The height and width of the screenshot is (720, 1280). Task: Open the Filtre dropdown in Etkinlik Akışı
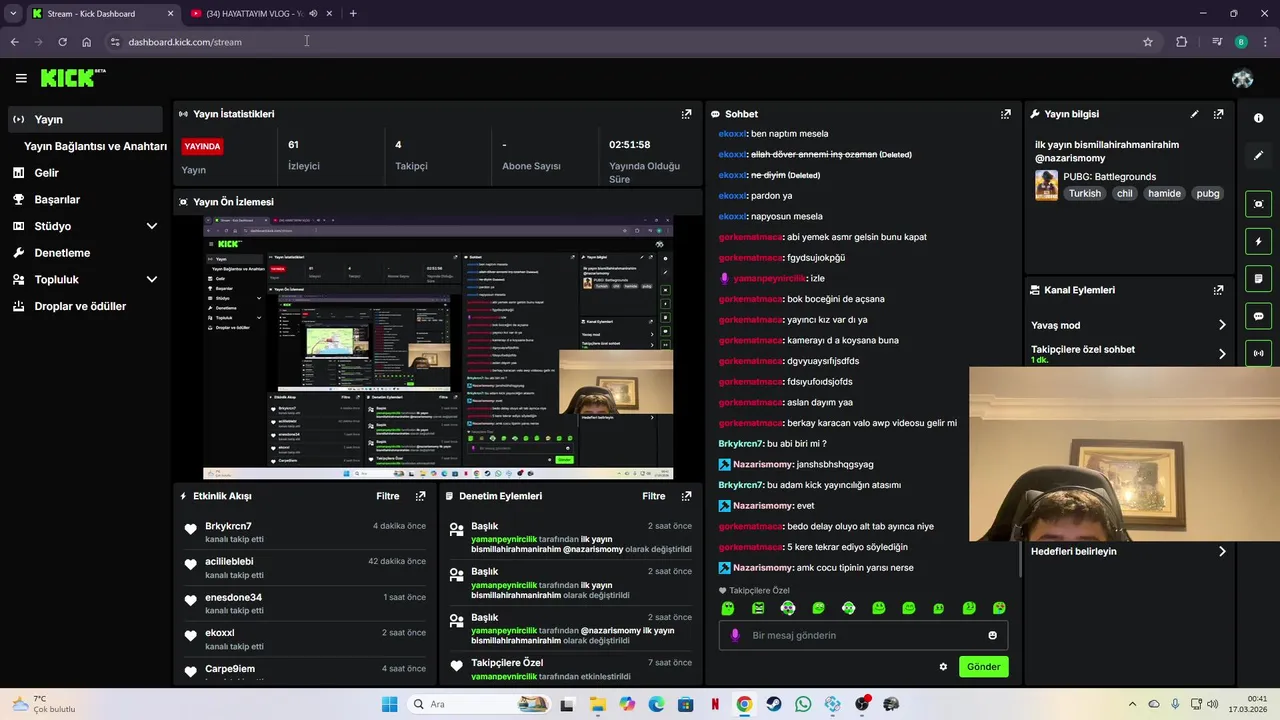point(387,496)
